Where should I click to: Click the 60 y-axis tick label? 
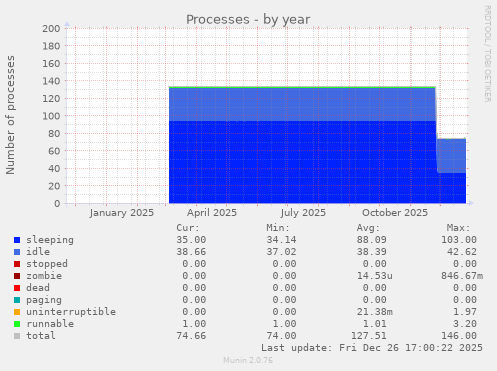click(x=54, y=151)
